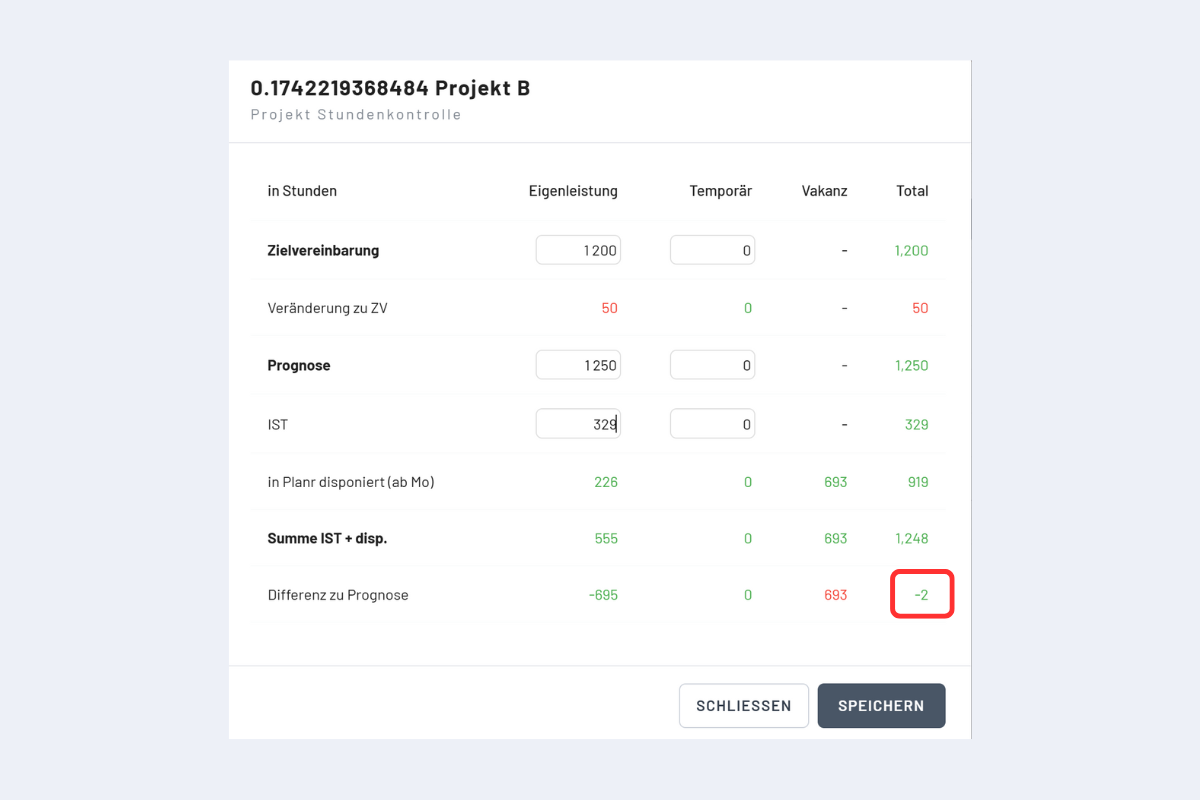The height and width of the screenshot is (800, 1200).
Task: Click the Temporär column header
Action: pyautogui.click(x=720, y=191)
